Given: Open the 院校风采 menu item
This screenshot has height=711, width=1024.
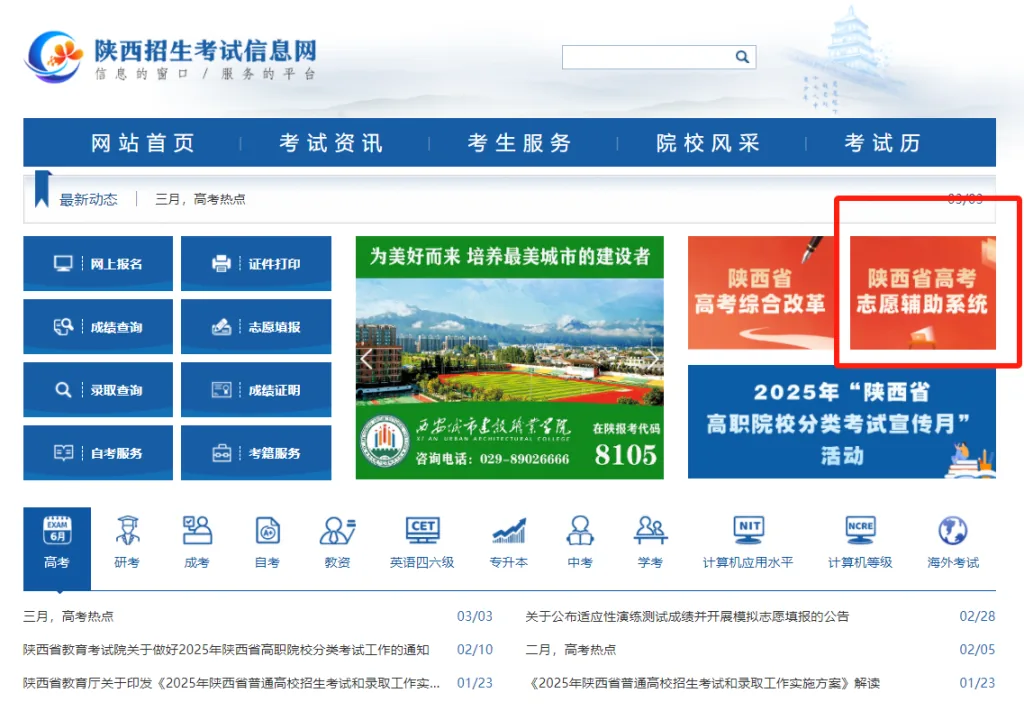Looking at the screenshot, I should pos(708,142).
